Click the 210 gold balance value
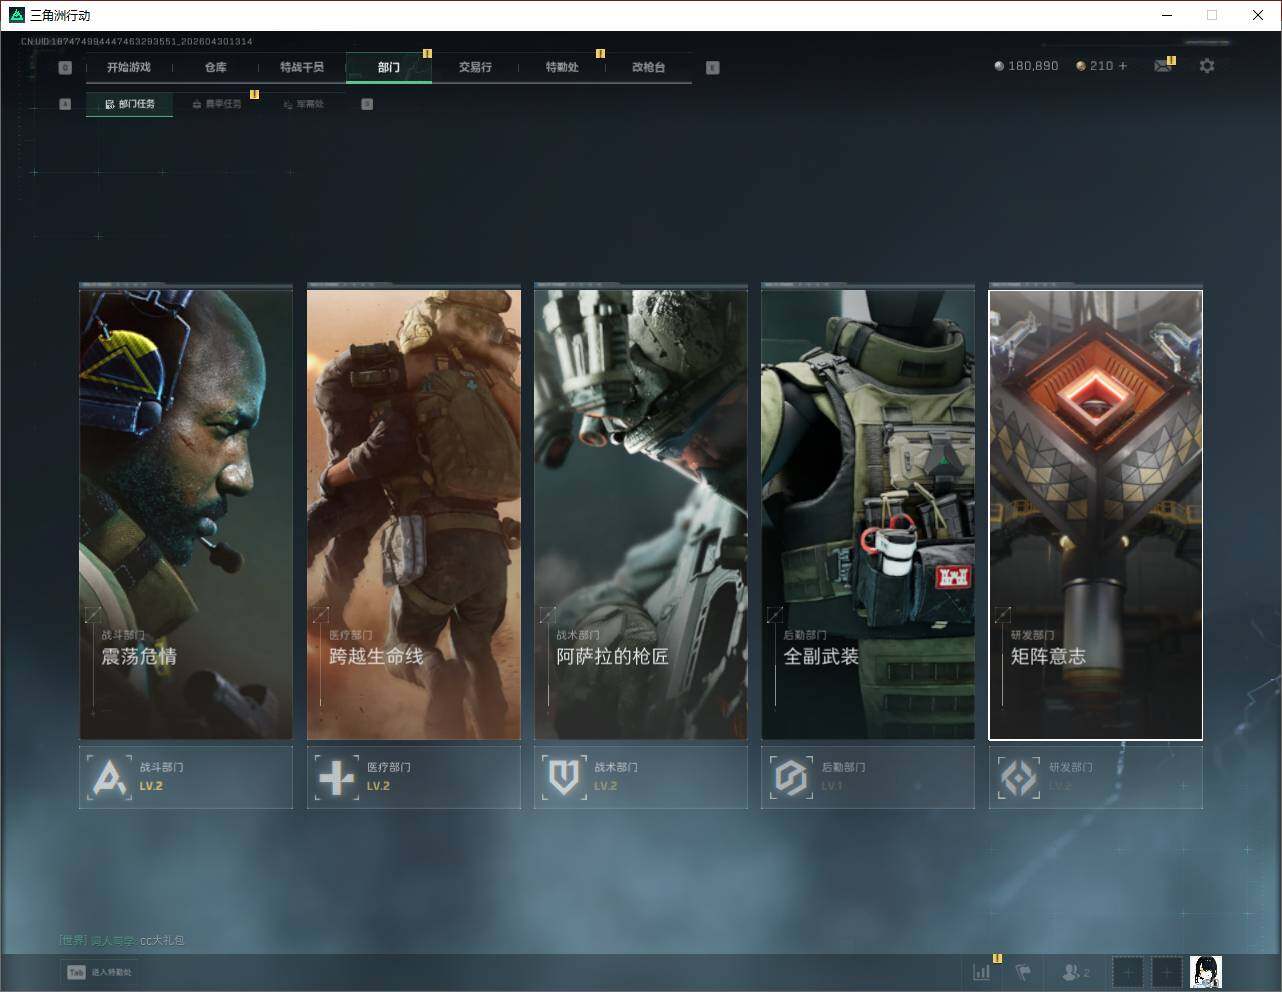Viewport: 1282px width, 992px height. 1101,66
